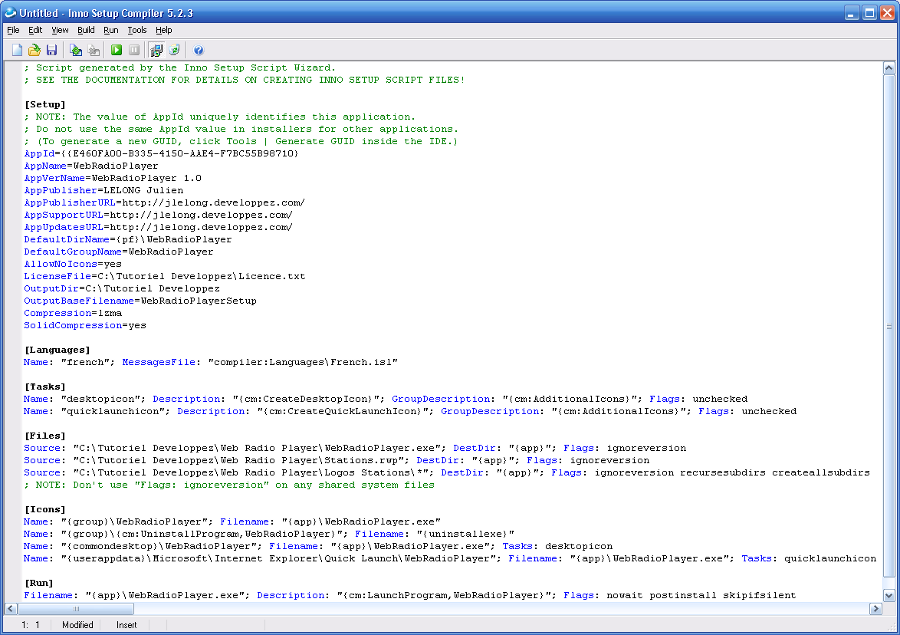This screenshot has width=900, height=635.
Task: Click the Stop Compile toolbar icon
Action: 94,50
